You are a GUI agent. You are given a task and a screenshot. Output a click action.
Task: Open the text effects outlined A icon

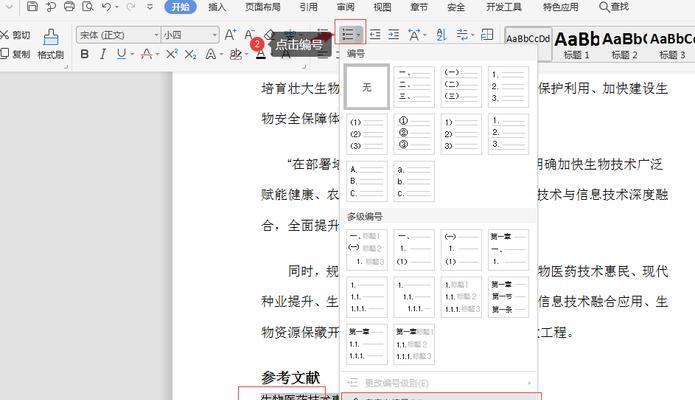coord(211,54)
